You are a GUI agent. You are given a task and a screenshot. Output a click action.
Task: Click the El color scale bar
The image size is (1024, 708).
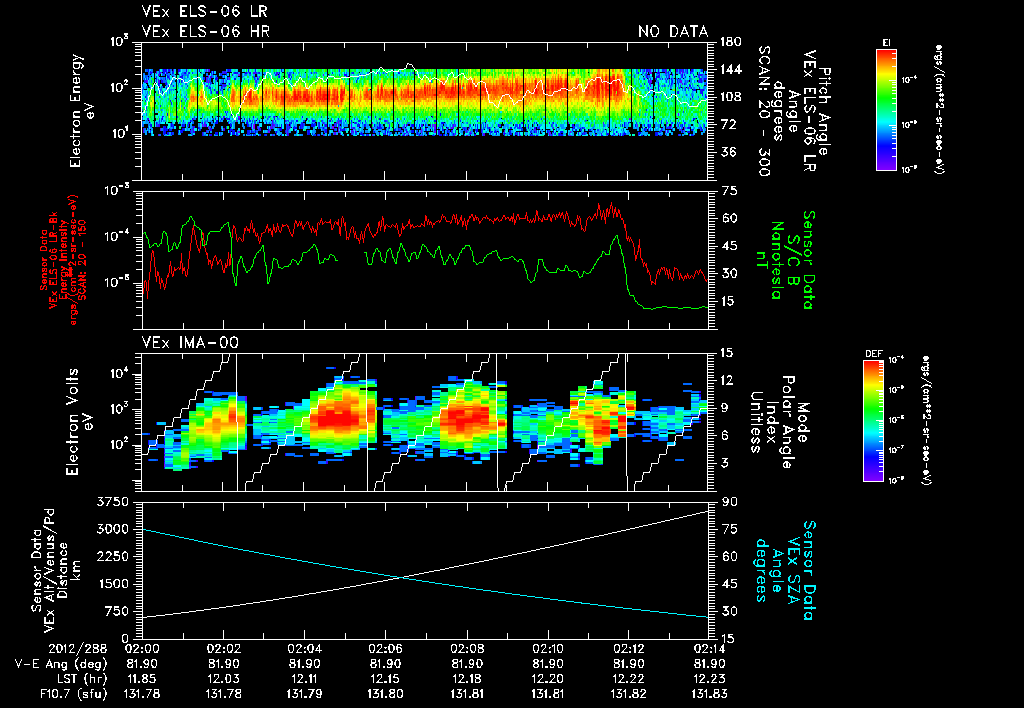(x=886, y=109)
